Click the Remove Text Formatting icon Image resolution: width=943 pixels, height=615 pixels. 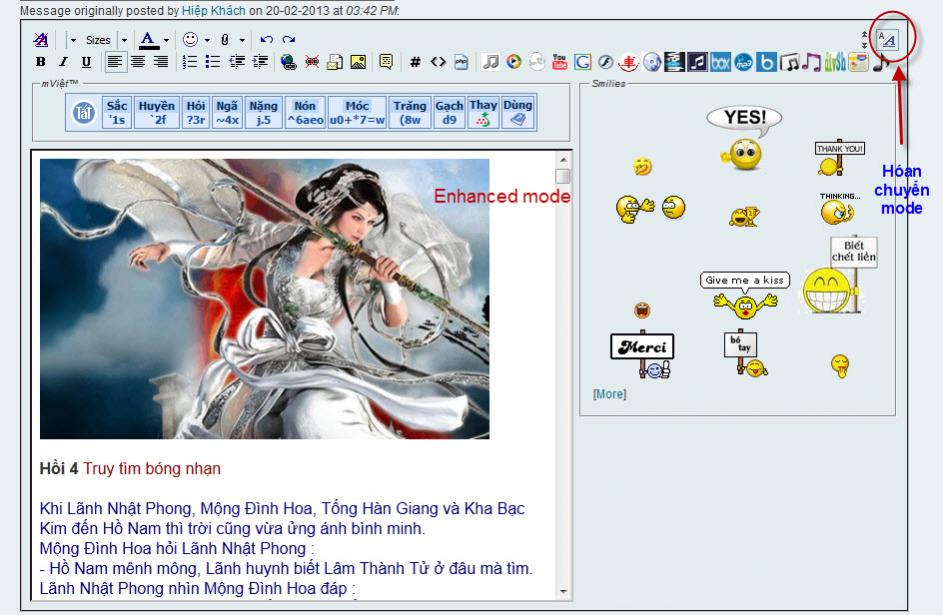[41, 40]
